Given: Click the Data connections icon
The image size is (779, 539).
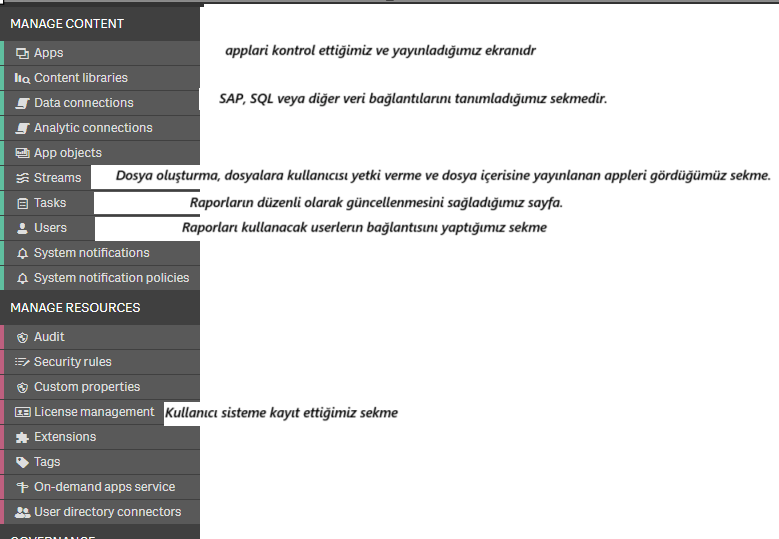Looking at the screenshot, I should (x=22, y=103).
